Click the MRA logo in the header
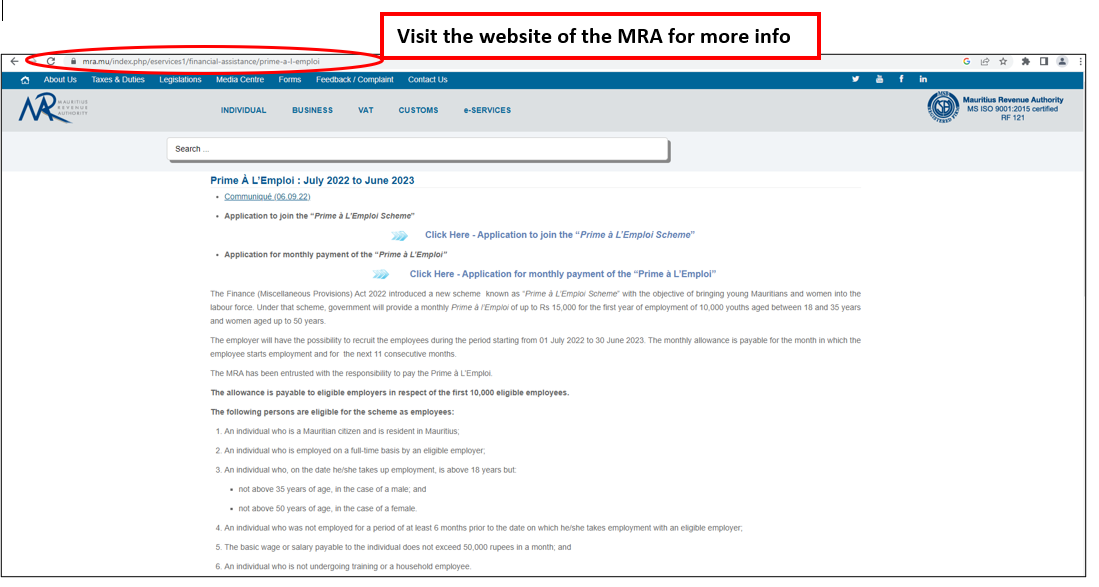The image size is (1099, 587). tap(53, 109)
